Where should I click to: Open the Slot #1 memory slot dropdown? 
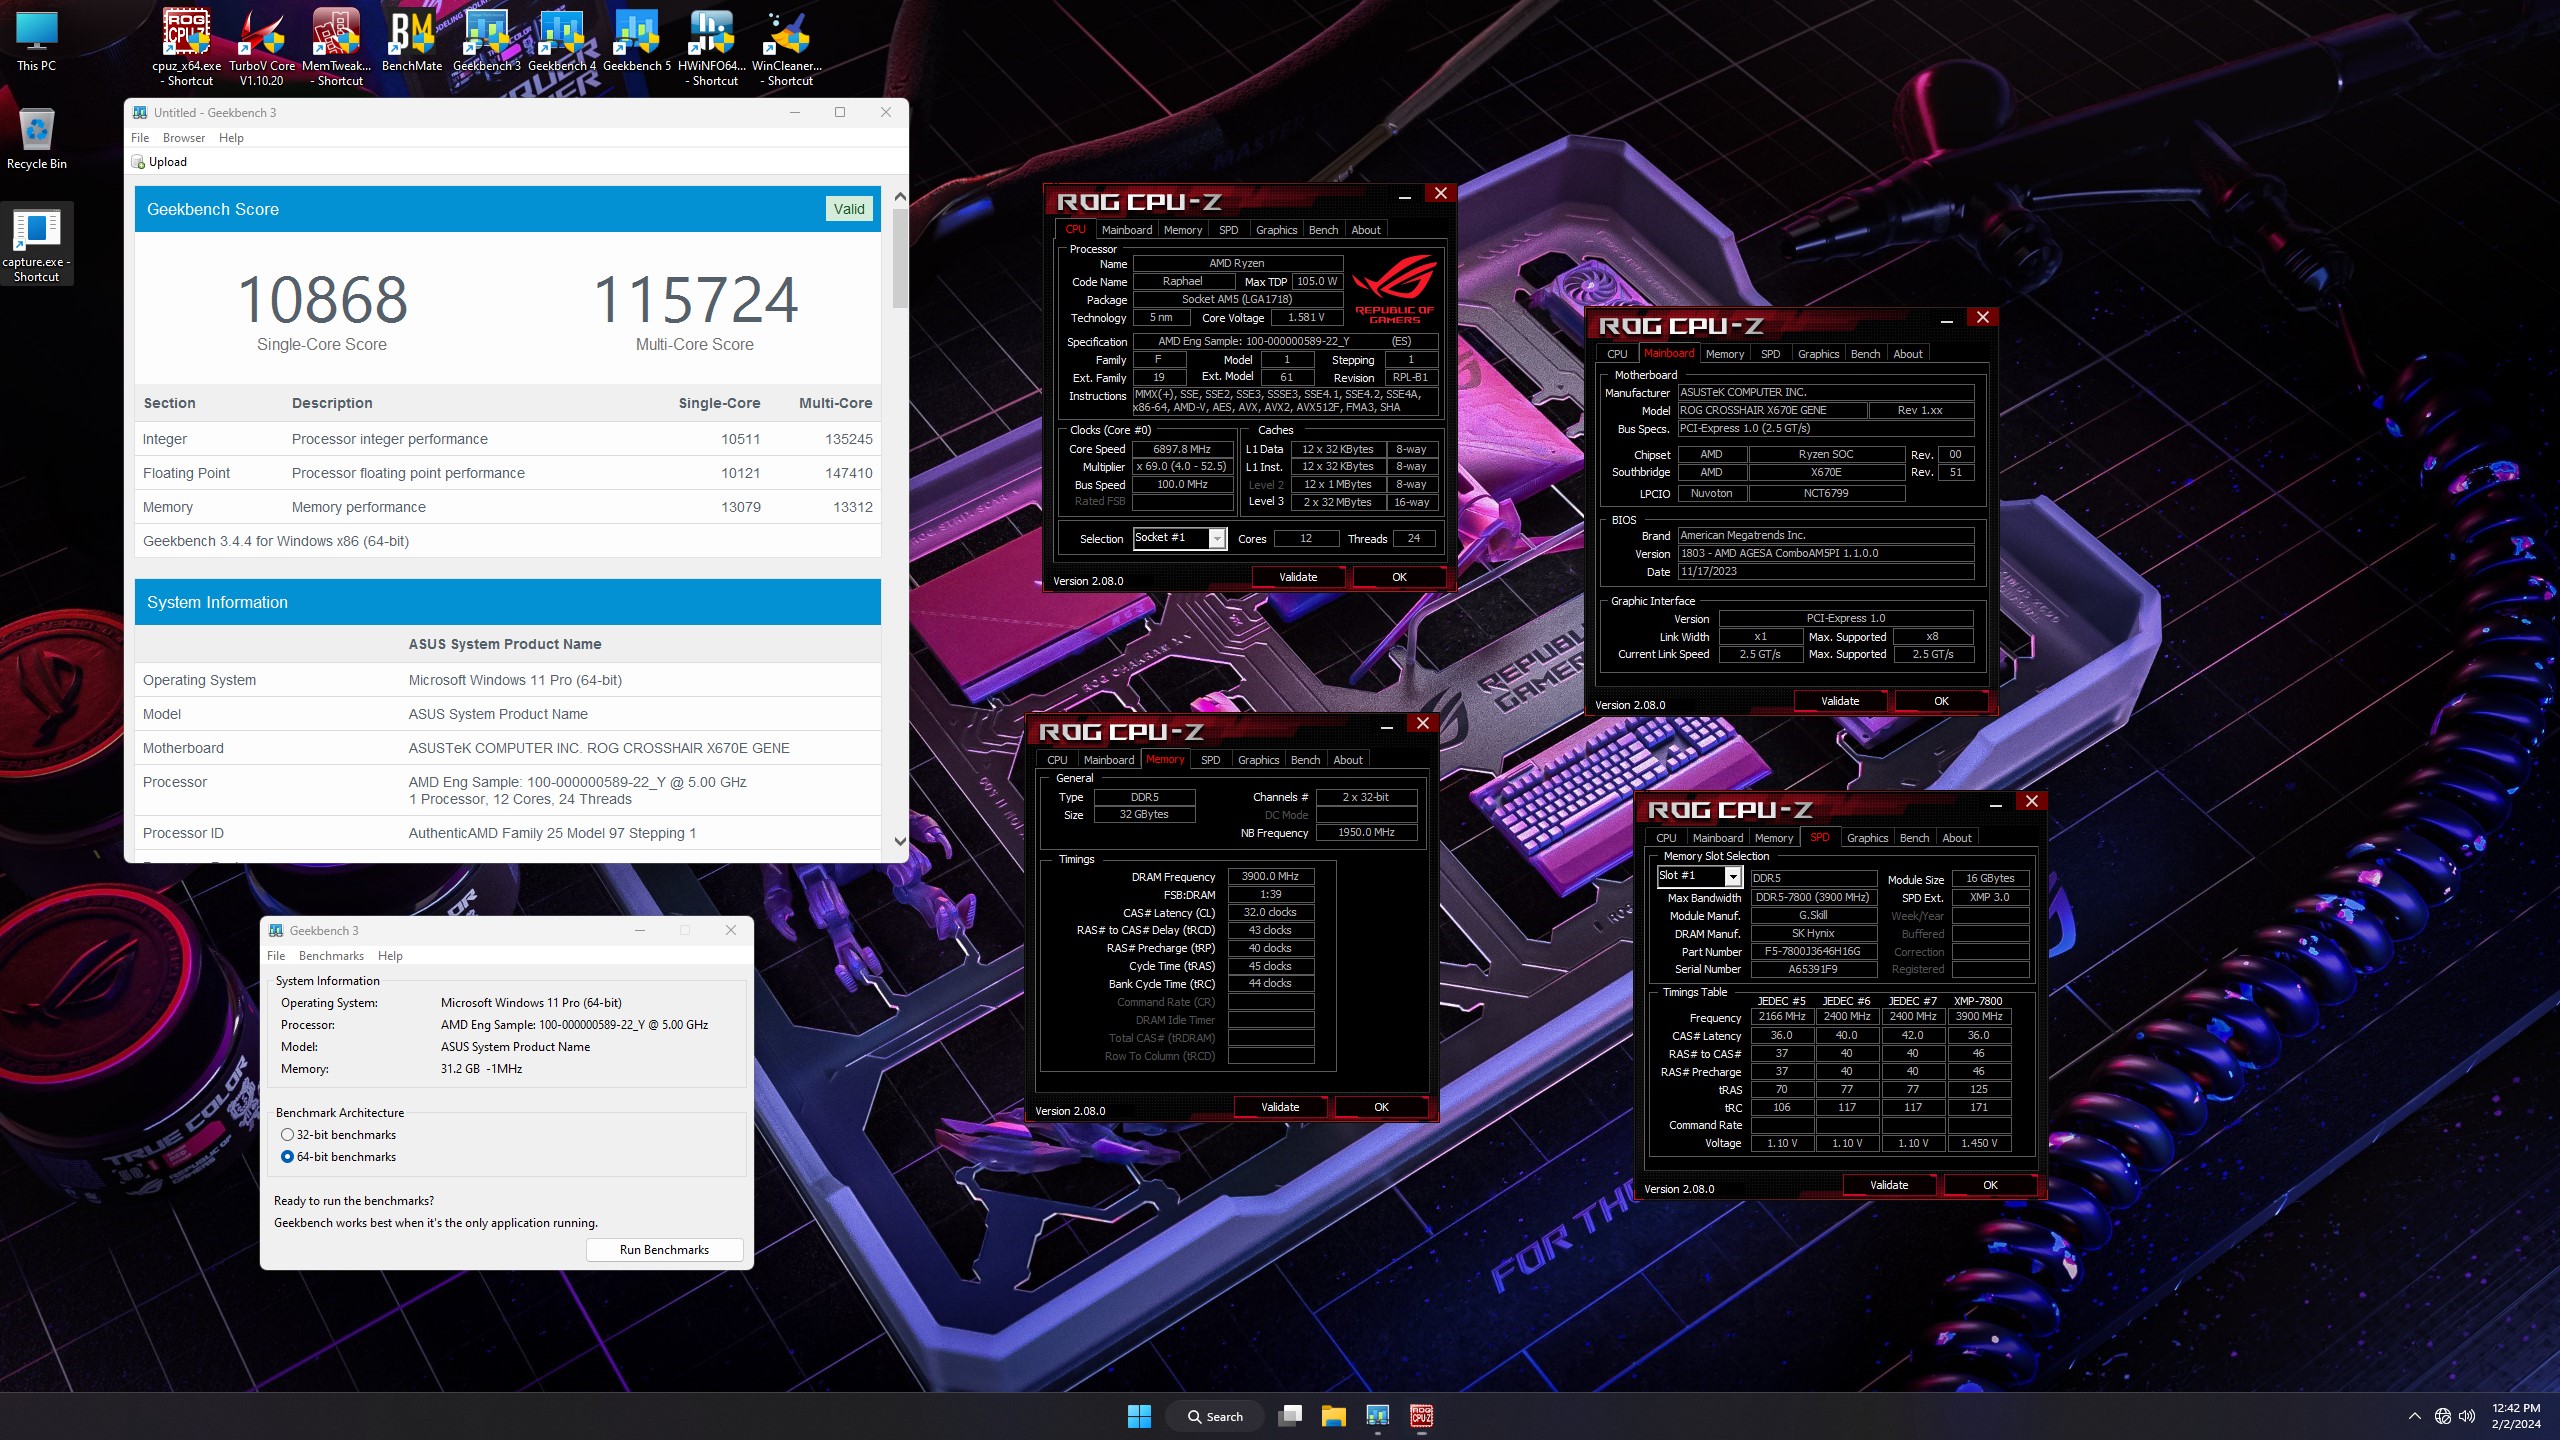point(1700,876)
